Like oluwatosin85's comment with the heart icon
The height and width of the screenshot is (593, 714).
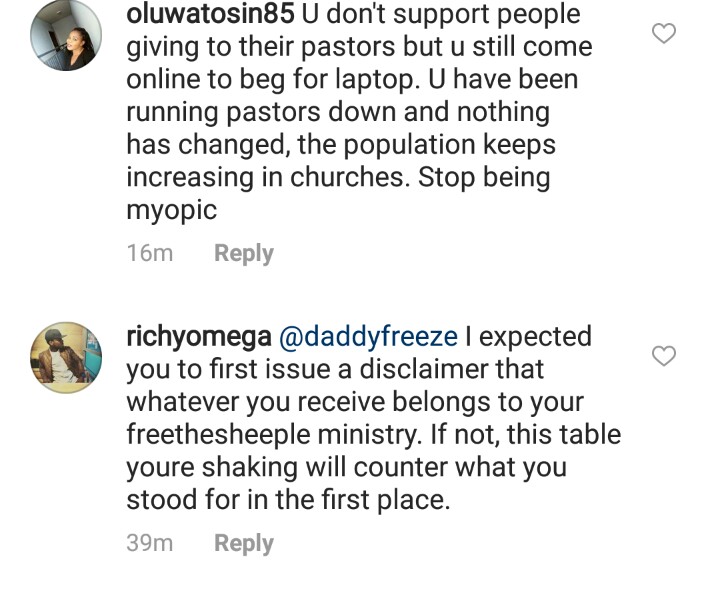663,34
